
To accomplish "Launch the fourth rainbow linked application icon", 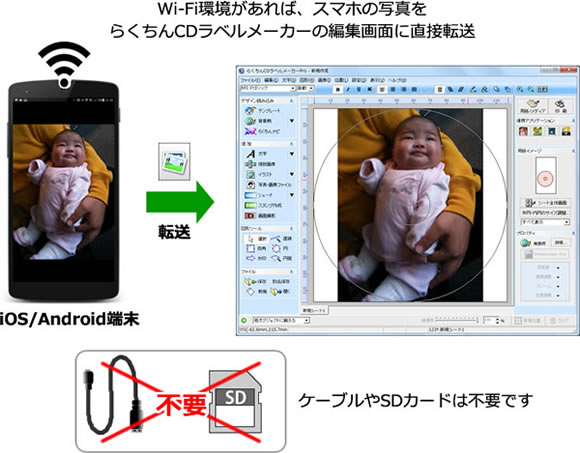I will [566, 131].
